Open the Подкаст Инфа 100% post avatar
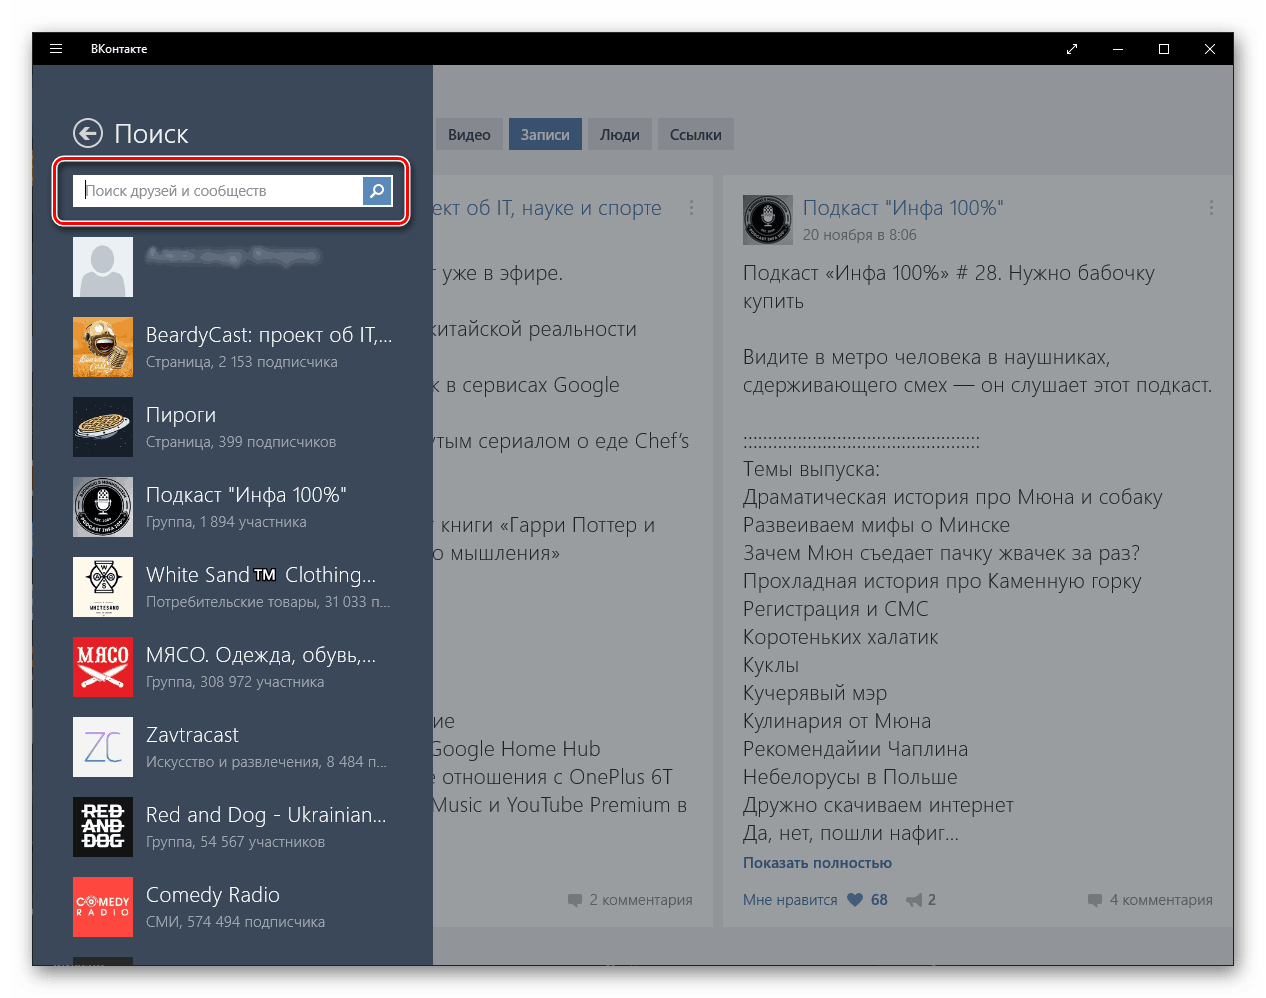The image size is (1266, 998). tap(768, 220)
